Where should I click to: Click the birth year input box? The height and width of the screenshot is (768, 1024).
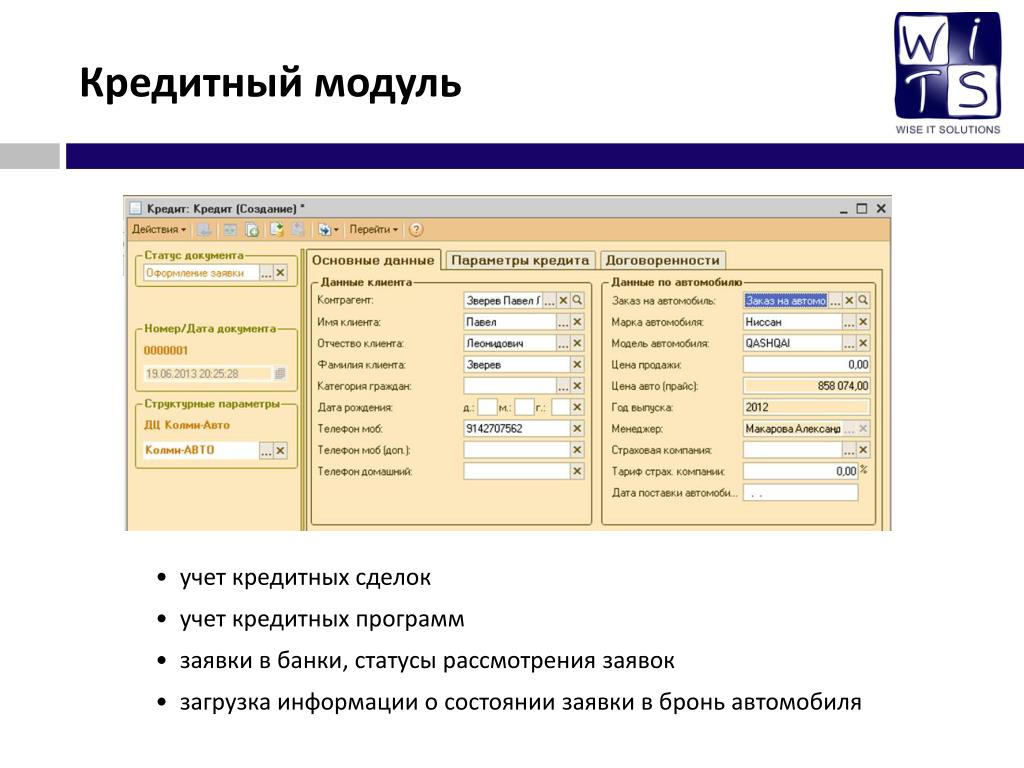[560, 408]
